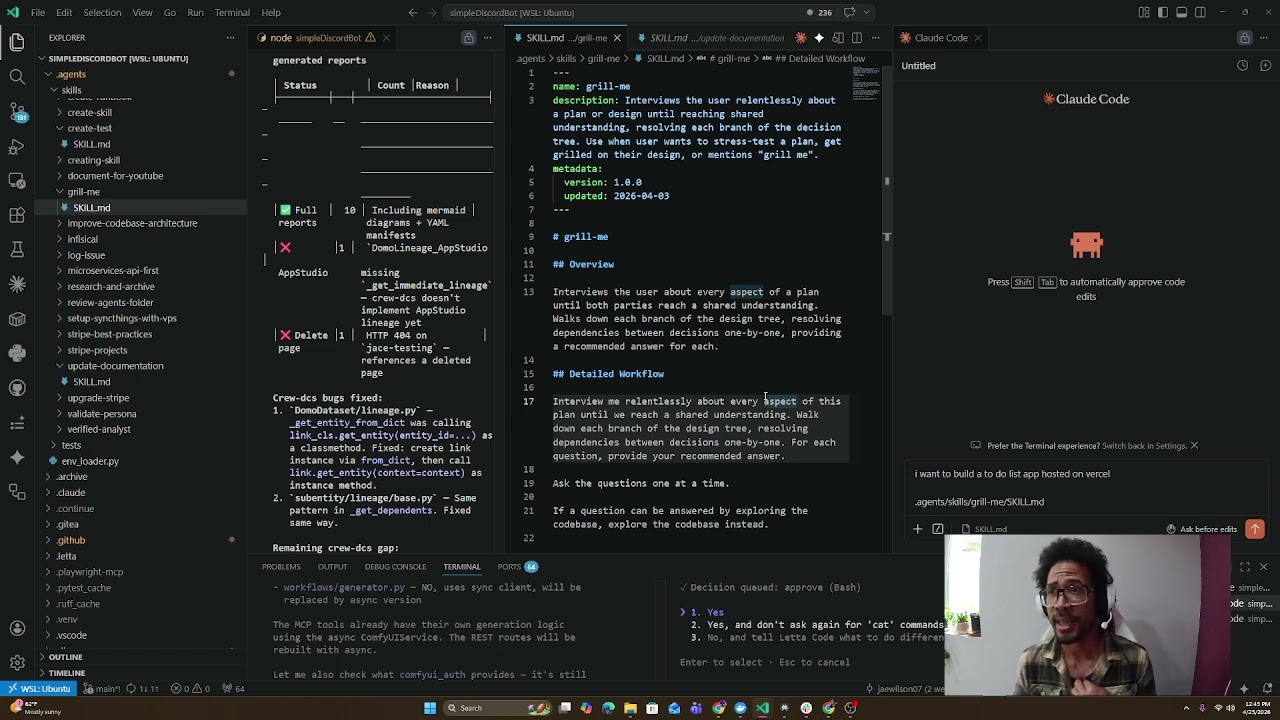The image size is (1280, 720).
Task: Close the node simpleDiscordBot tab
Action: tap(386, 38)
